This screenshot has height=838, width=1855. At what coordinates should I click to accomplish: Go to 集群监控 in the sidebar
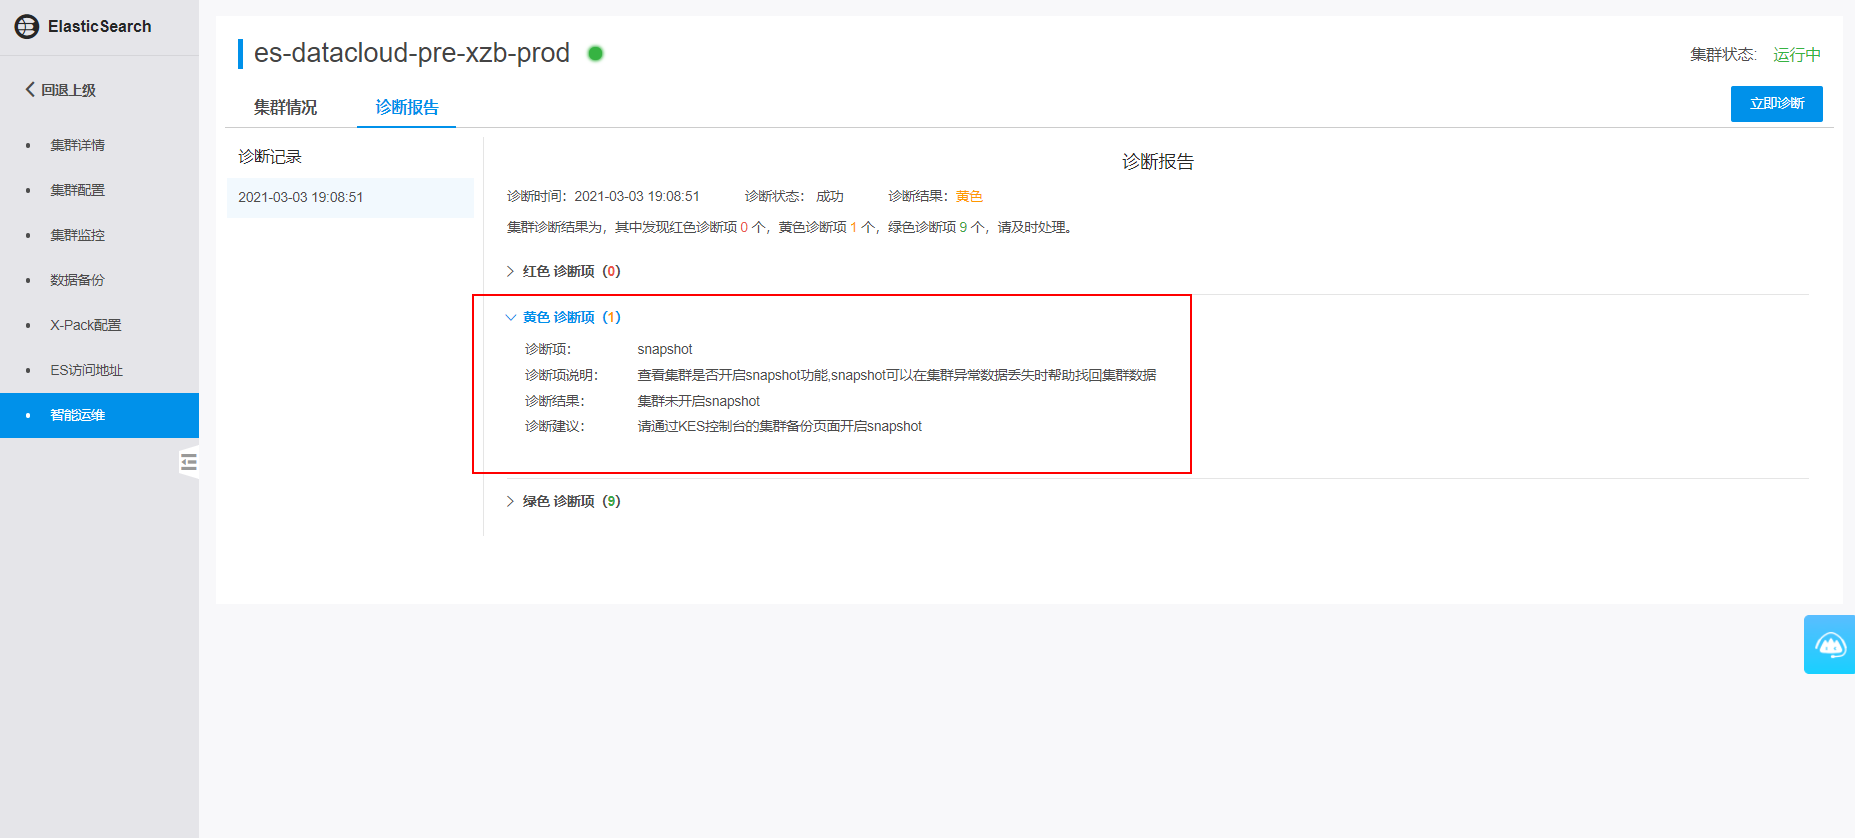78,235
